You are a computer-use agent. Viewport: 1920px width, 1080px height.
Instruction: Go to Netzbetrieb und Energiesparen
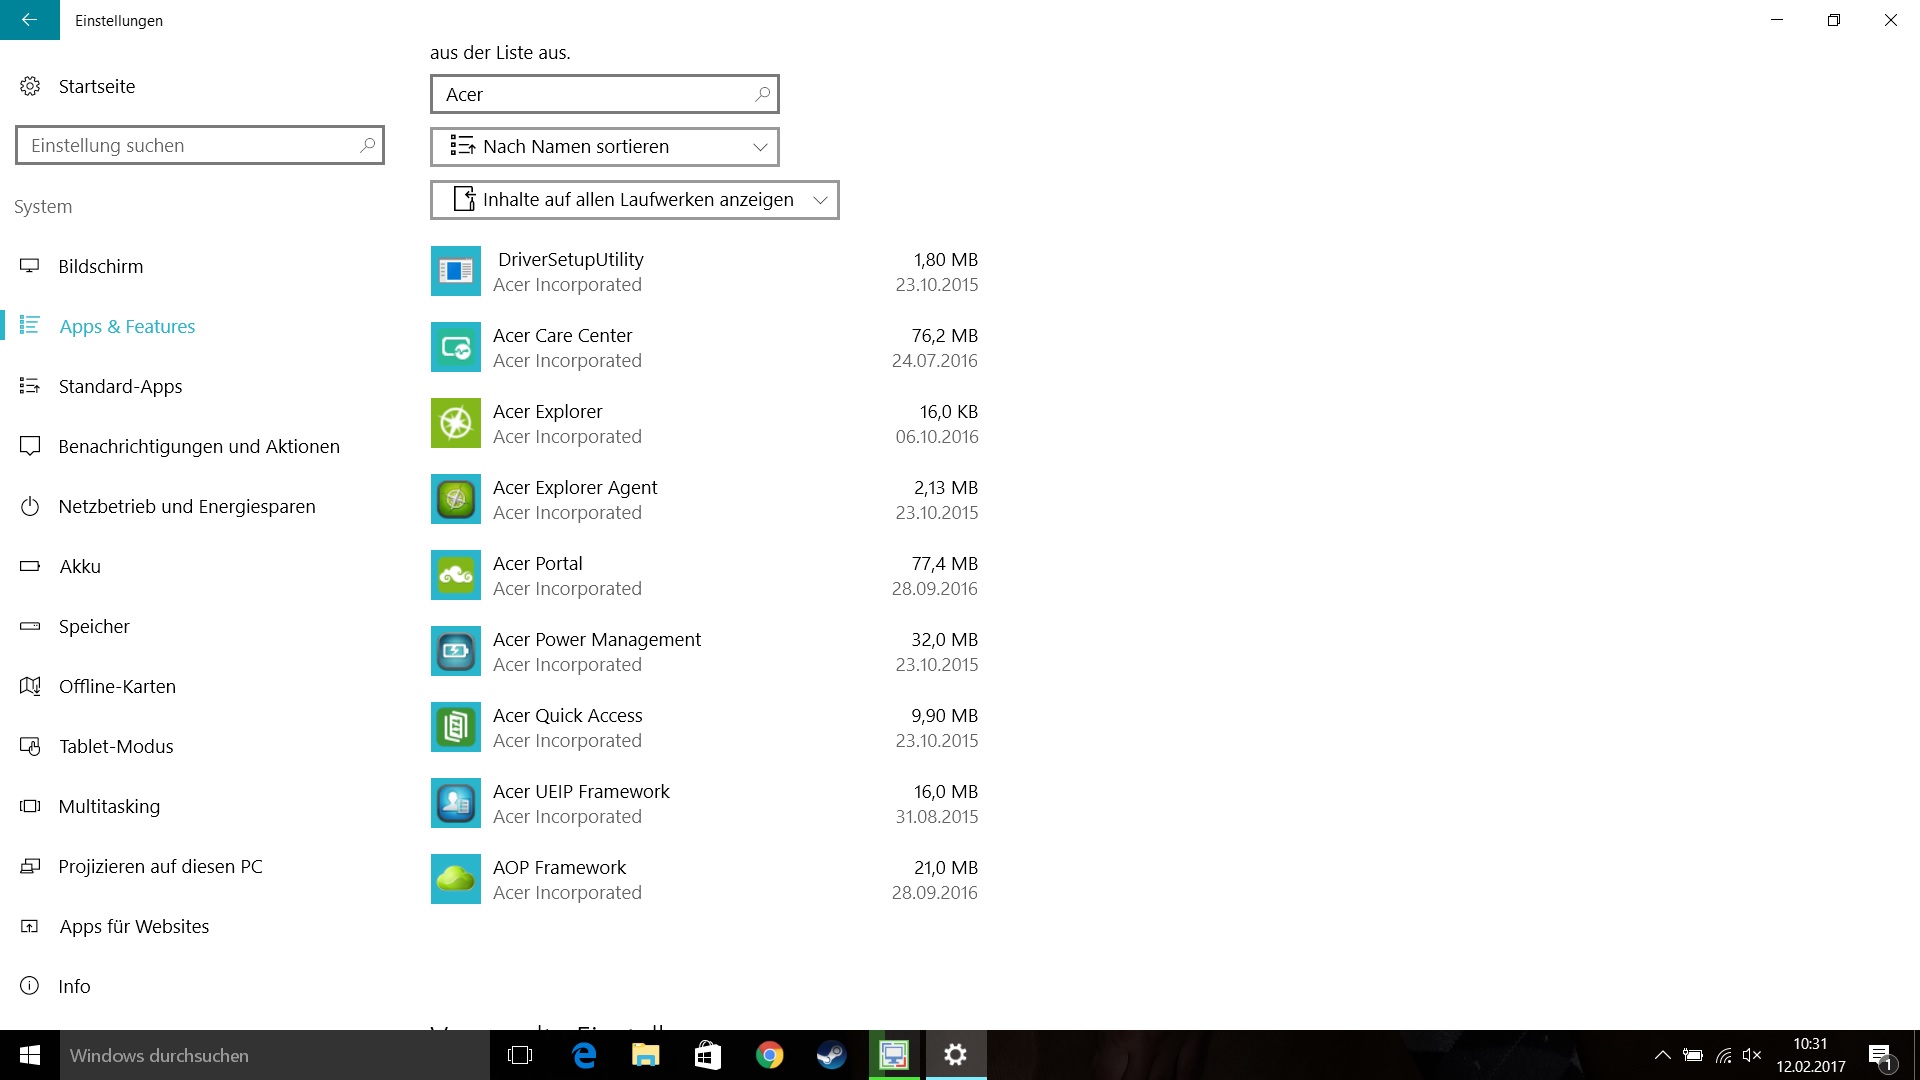click(x=186, y=507)
